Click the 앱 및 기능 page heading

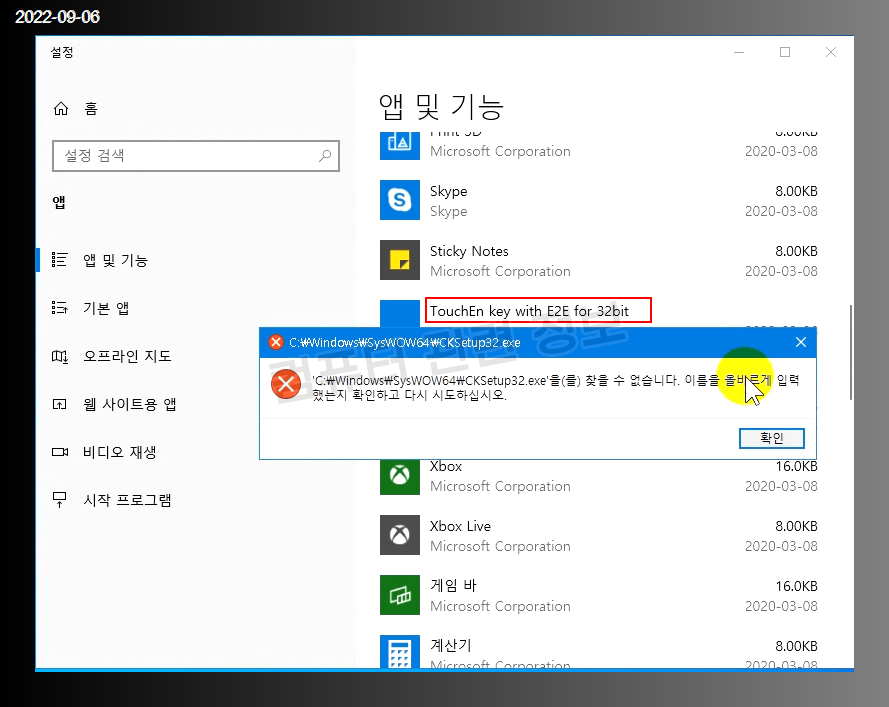click(x=441, y=107)
